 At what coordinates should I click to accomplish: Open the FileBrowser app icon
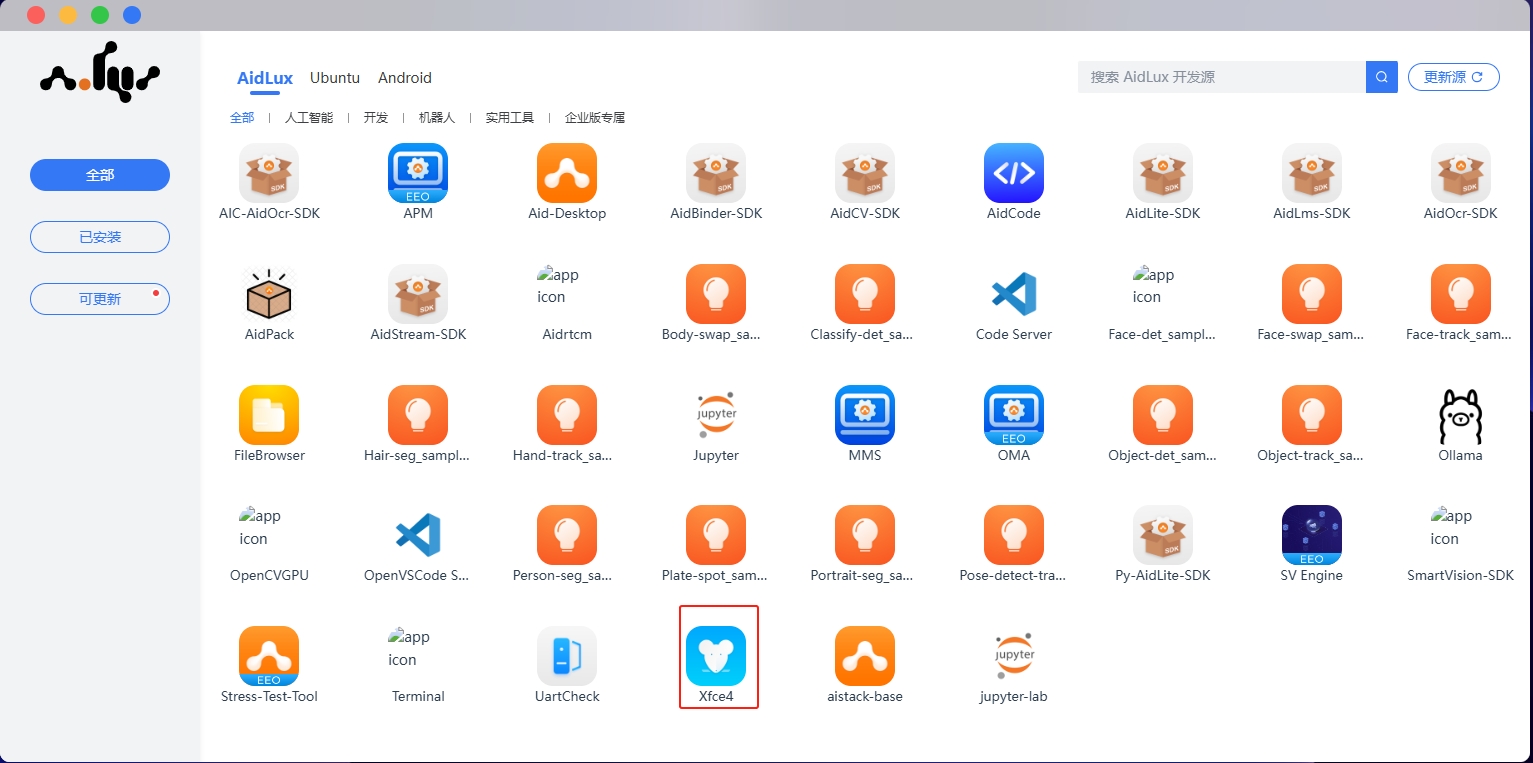click(x=269, y=415)
